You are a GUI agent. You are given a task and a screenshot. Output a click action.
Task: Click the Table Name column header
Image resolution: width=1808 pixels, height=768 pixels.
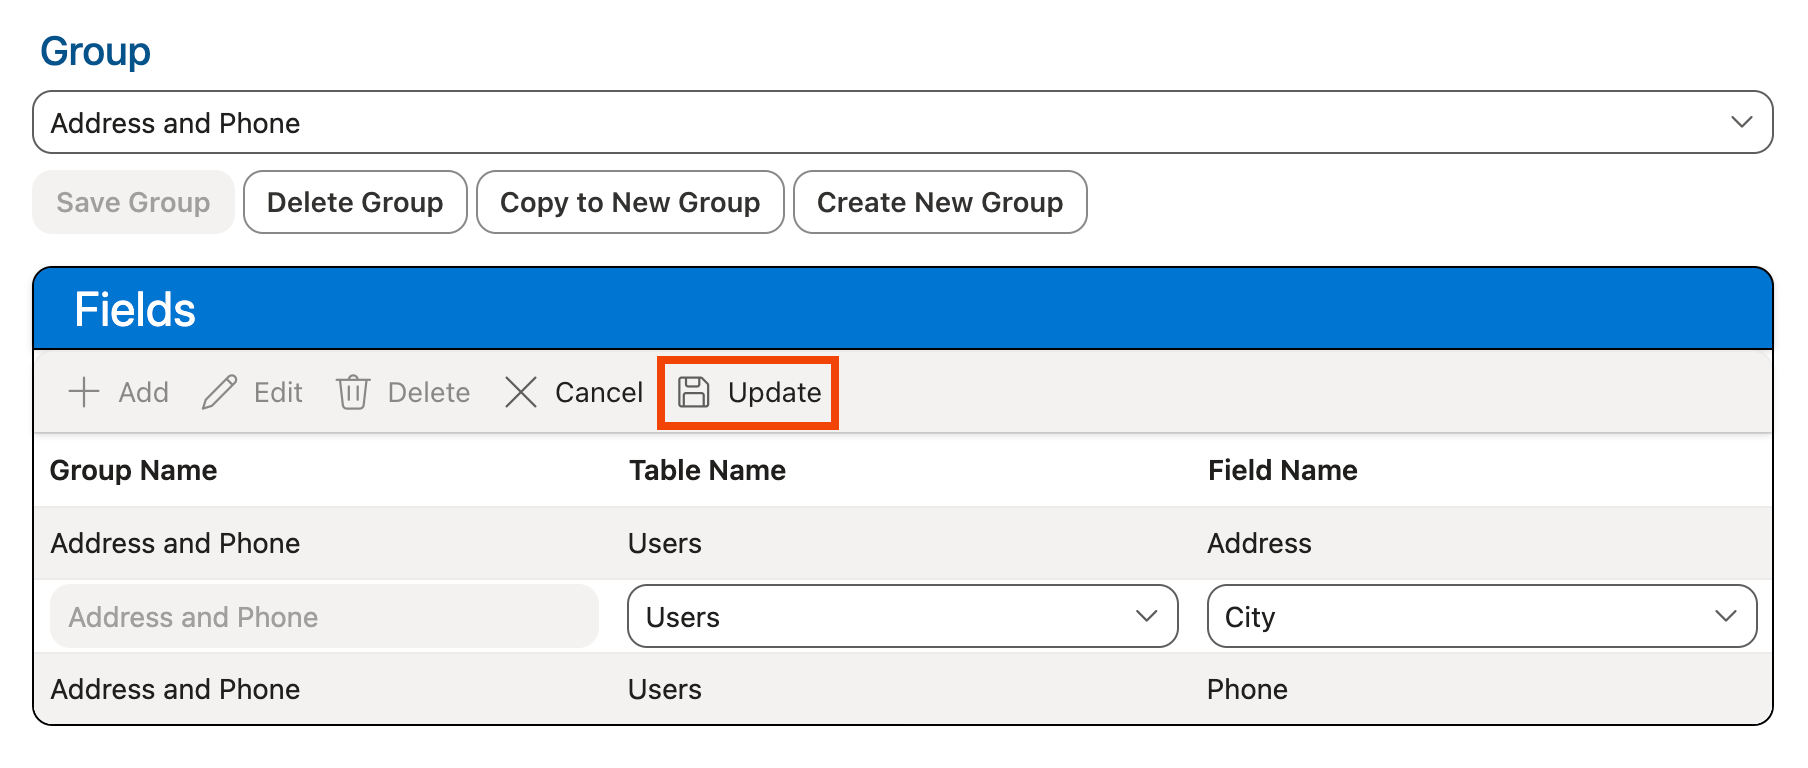707,470
